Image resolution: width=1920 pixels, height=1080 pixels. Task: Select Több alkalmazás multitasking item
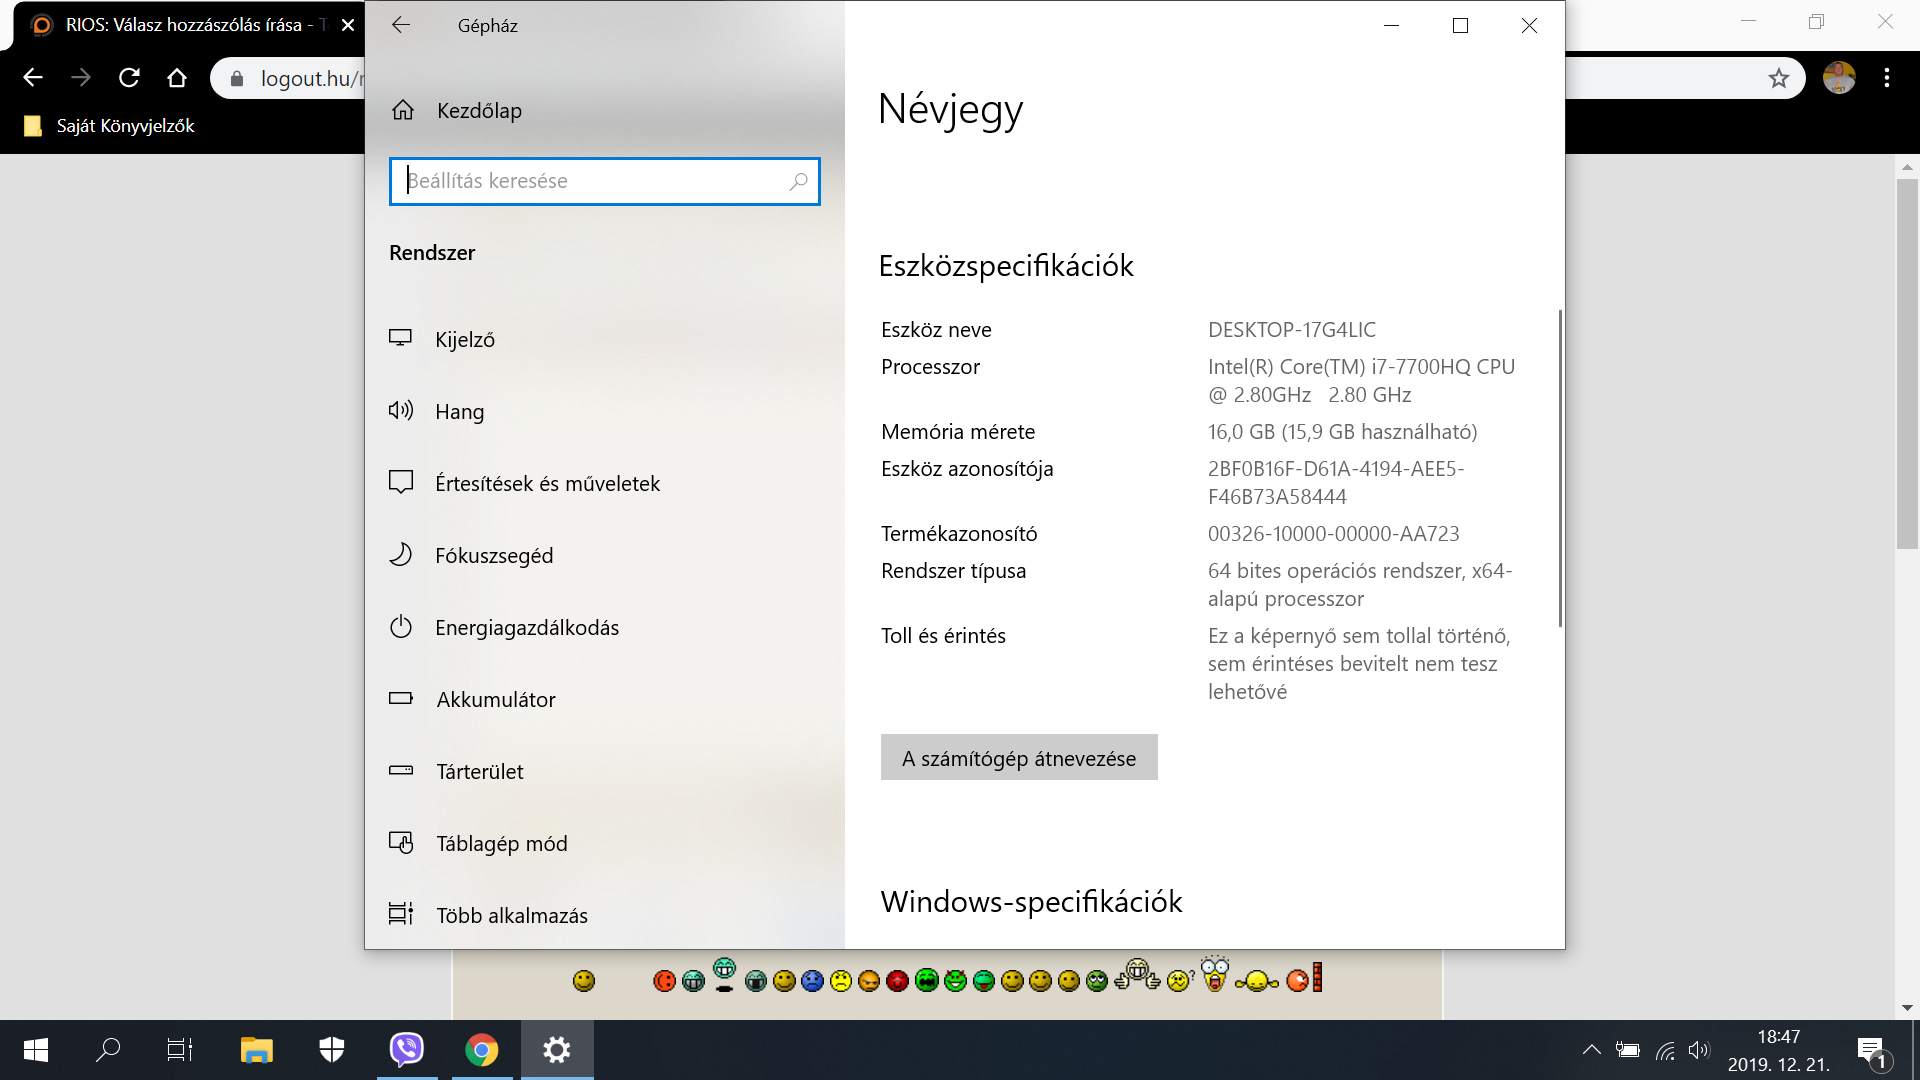[x=511, y=916]
